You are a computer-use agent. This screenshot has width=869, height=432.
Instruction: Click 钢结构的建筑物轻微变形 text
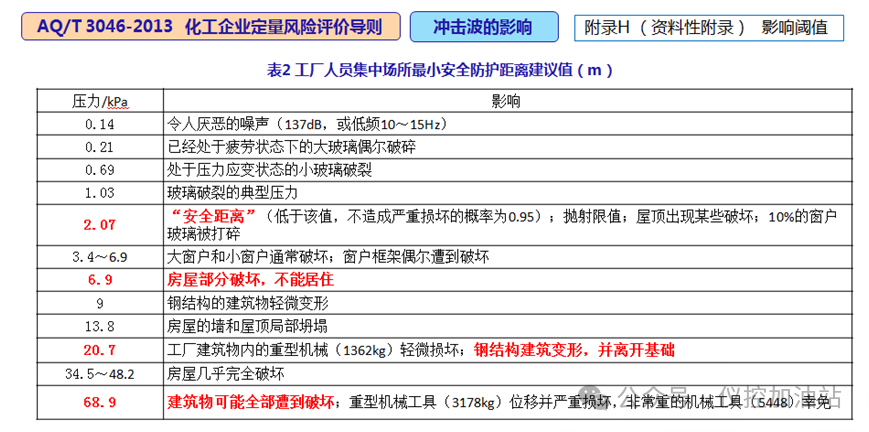[247, 303]
